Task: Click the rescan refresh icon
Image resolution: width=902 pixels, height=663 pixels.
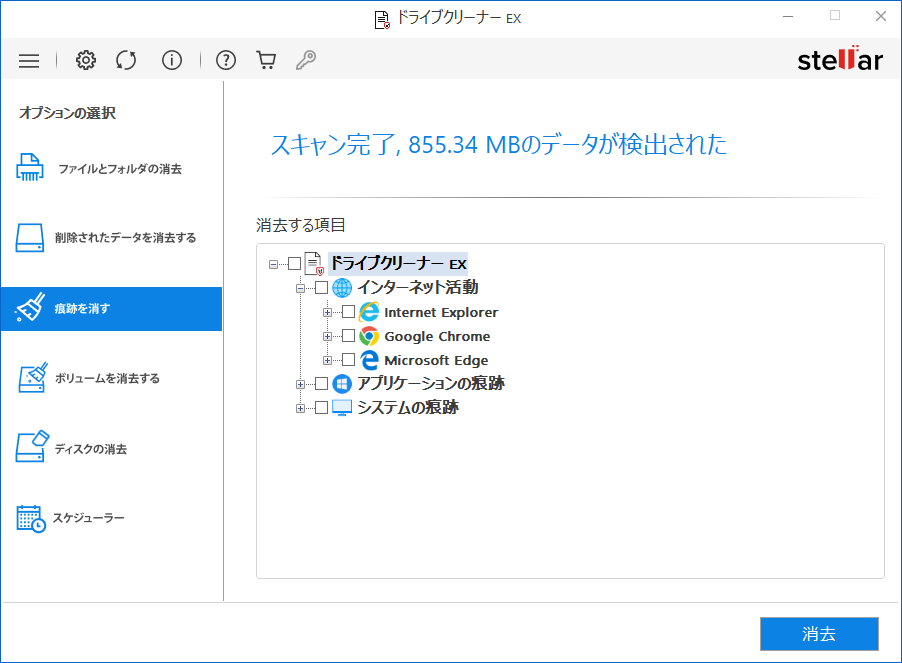Action: 125,60
